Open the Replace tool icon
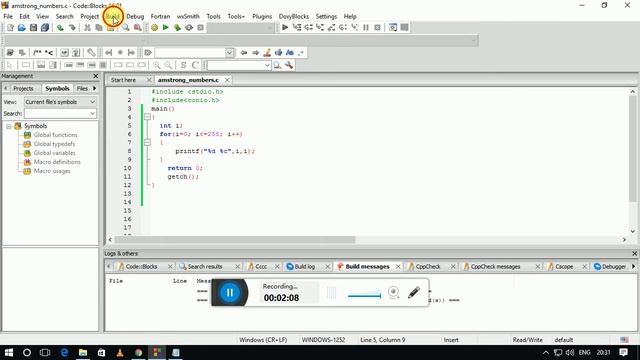 pyautogui.click(x=138, y=27)
